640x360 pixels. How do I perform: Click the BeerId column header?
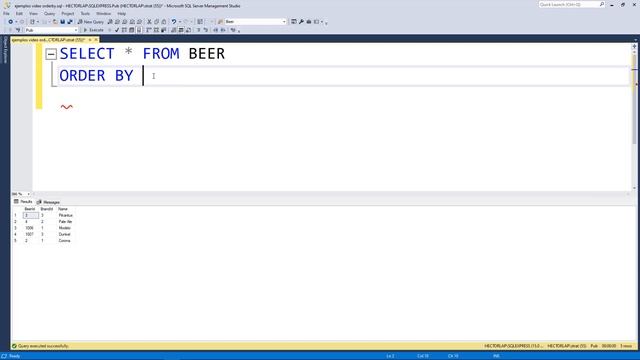(30, 209)
